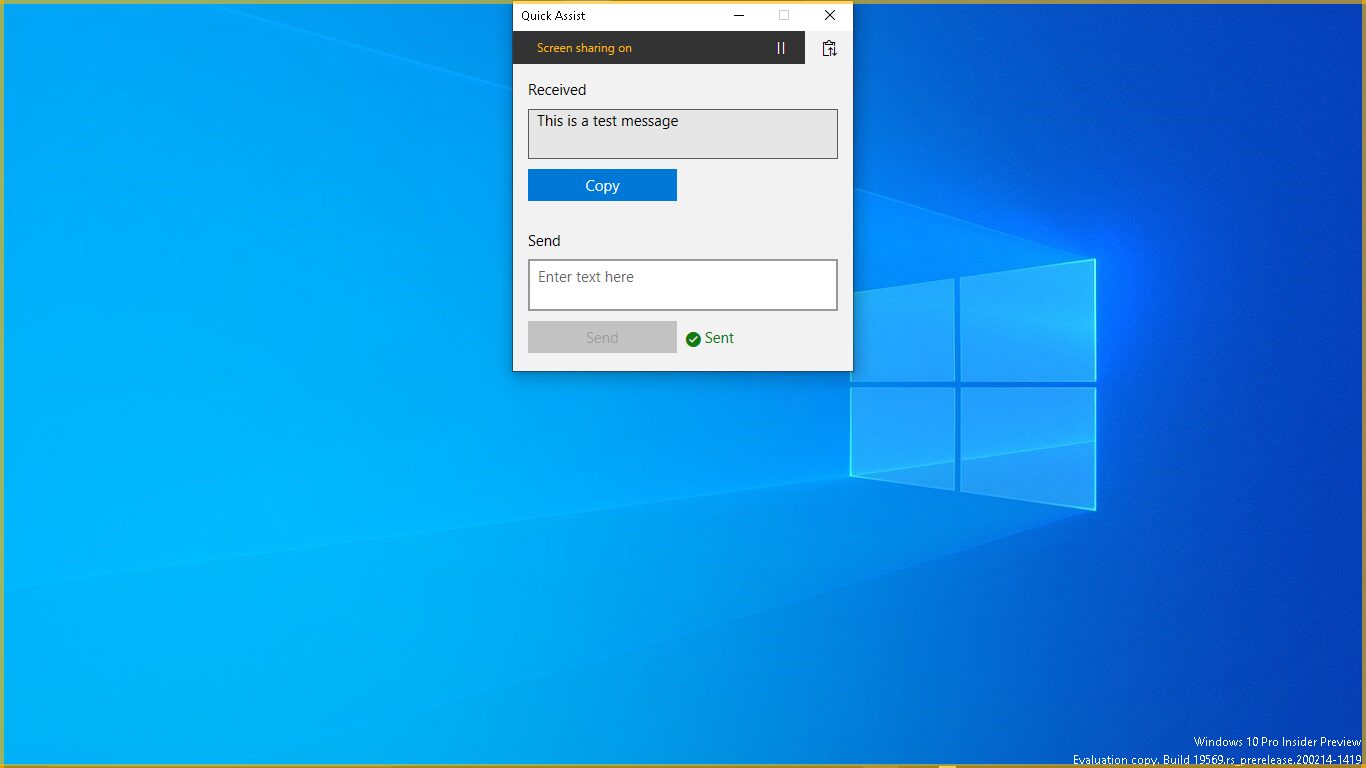The image size is (1366, 768).
Task: Click the 'Sent' status text
Action: click(719, 338)
